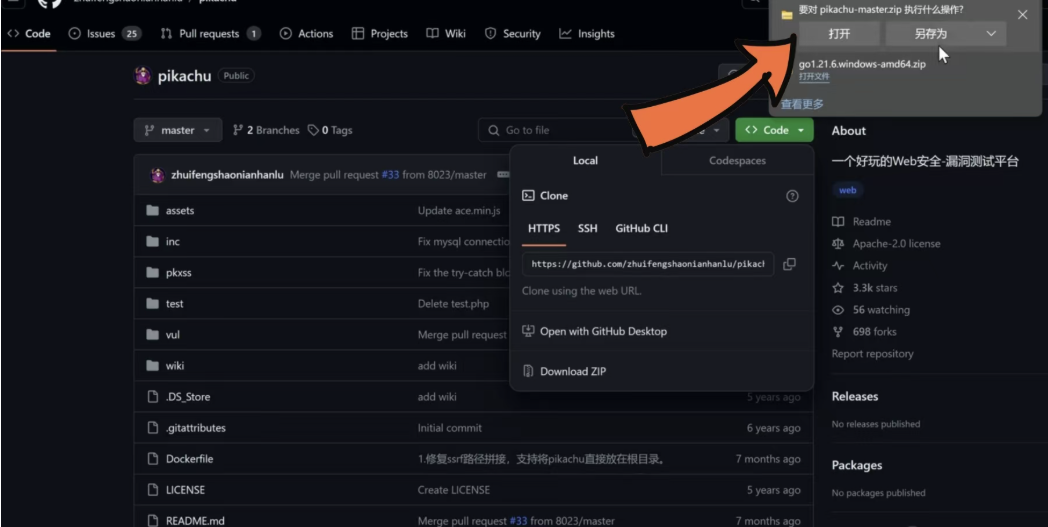This screenshot has width=1048, height=527.
Task: Click the folder icon beside test
Action: coord(152,304)
